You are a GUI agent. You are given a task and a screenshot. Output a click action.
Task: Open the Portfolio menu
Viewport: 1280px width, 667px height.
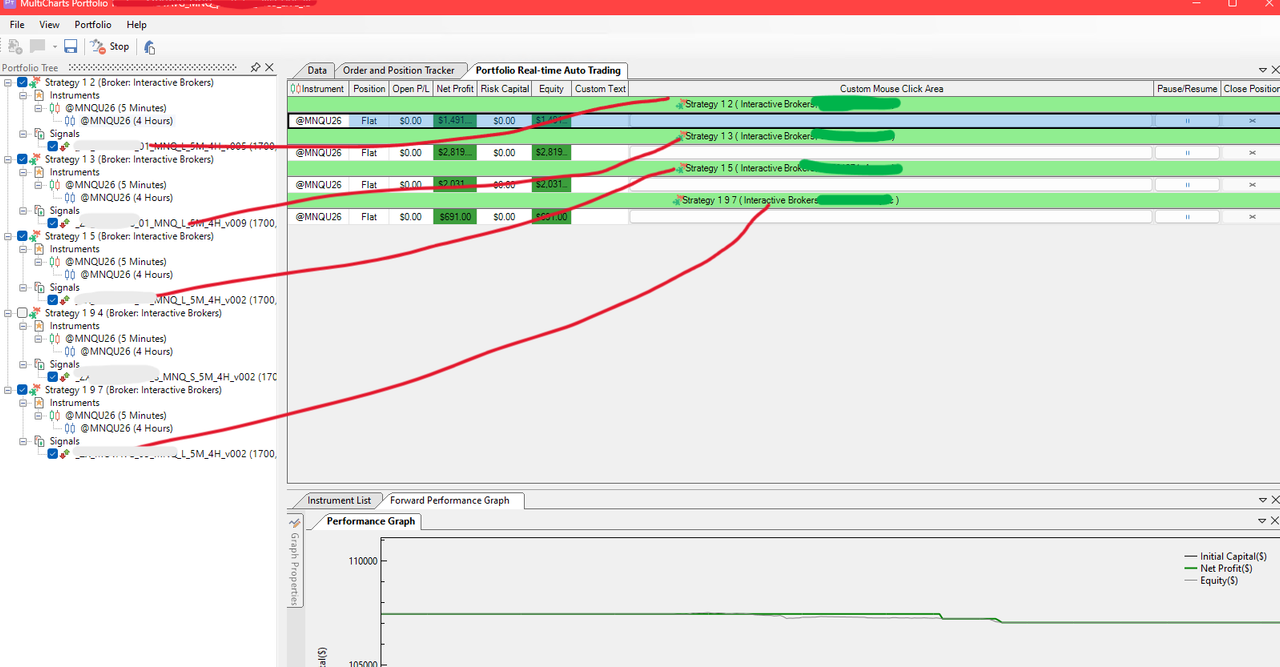93,24
